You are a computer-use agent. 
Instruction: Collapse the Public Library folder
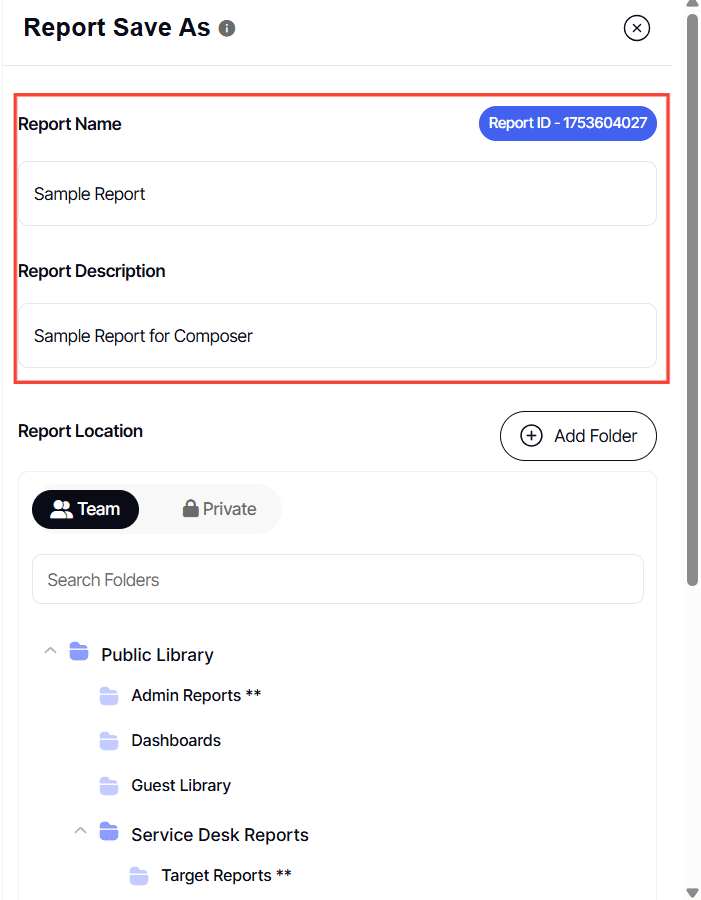[49, 652]
